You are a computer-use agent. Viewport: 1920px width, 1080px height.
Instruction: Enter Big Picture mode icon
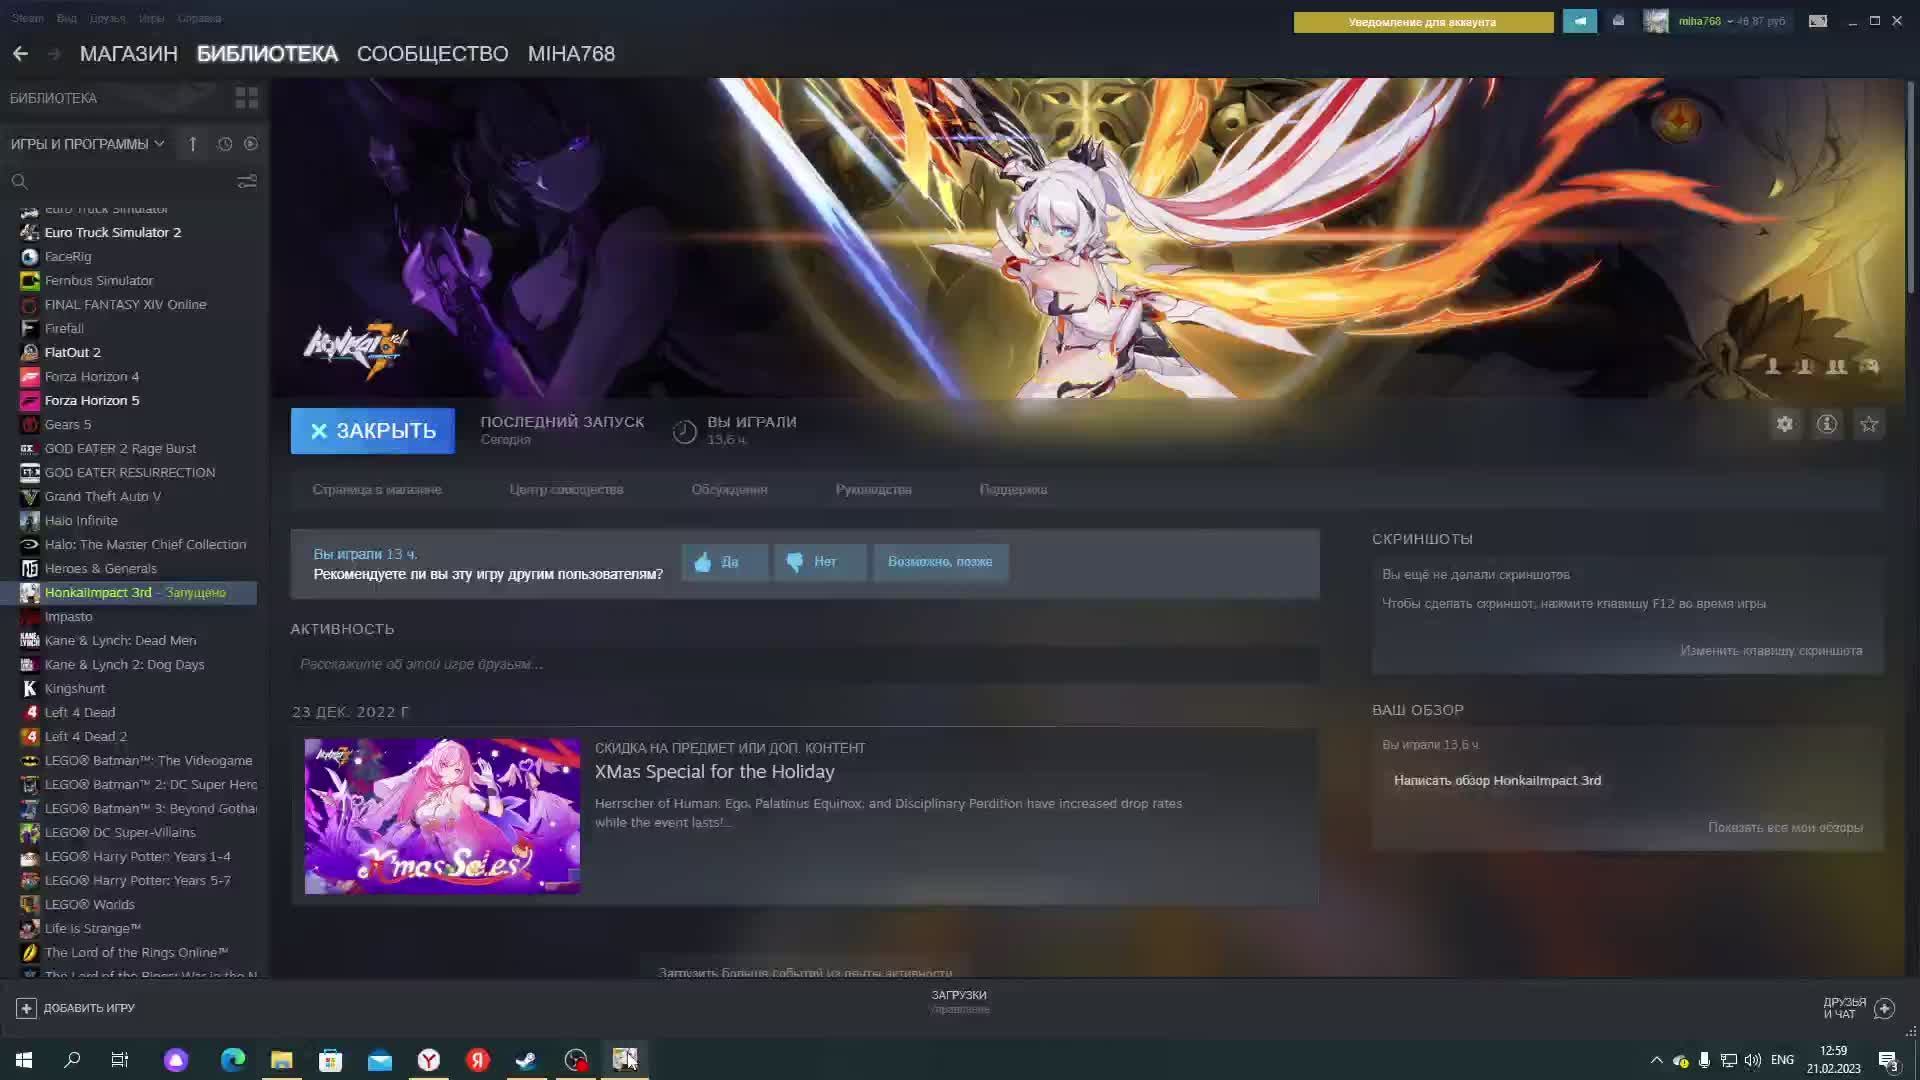coord(1818,21)
